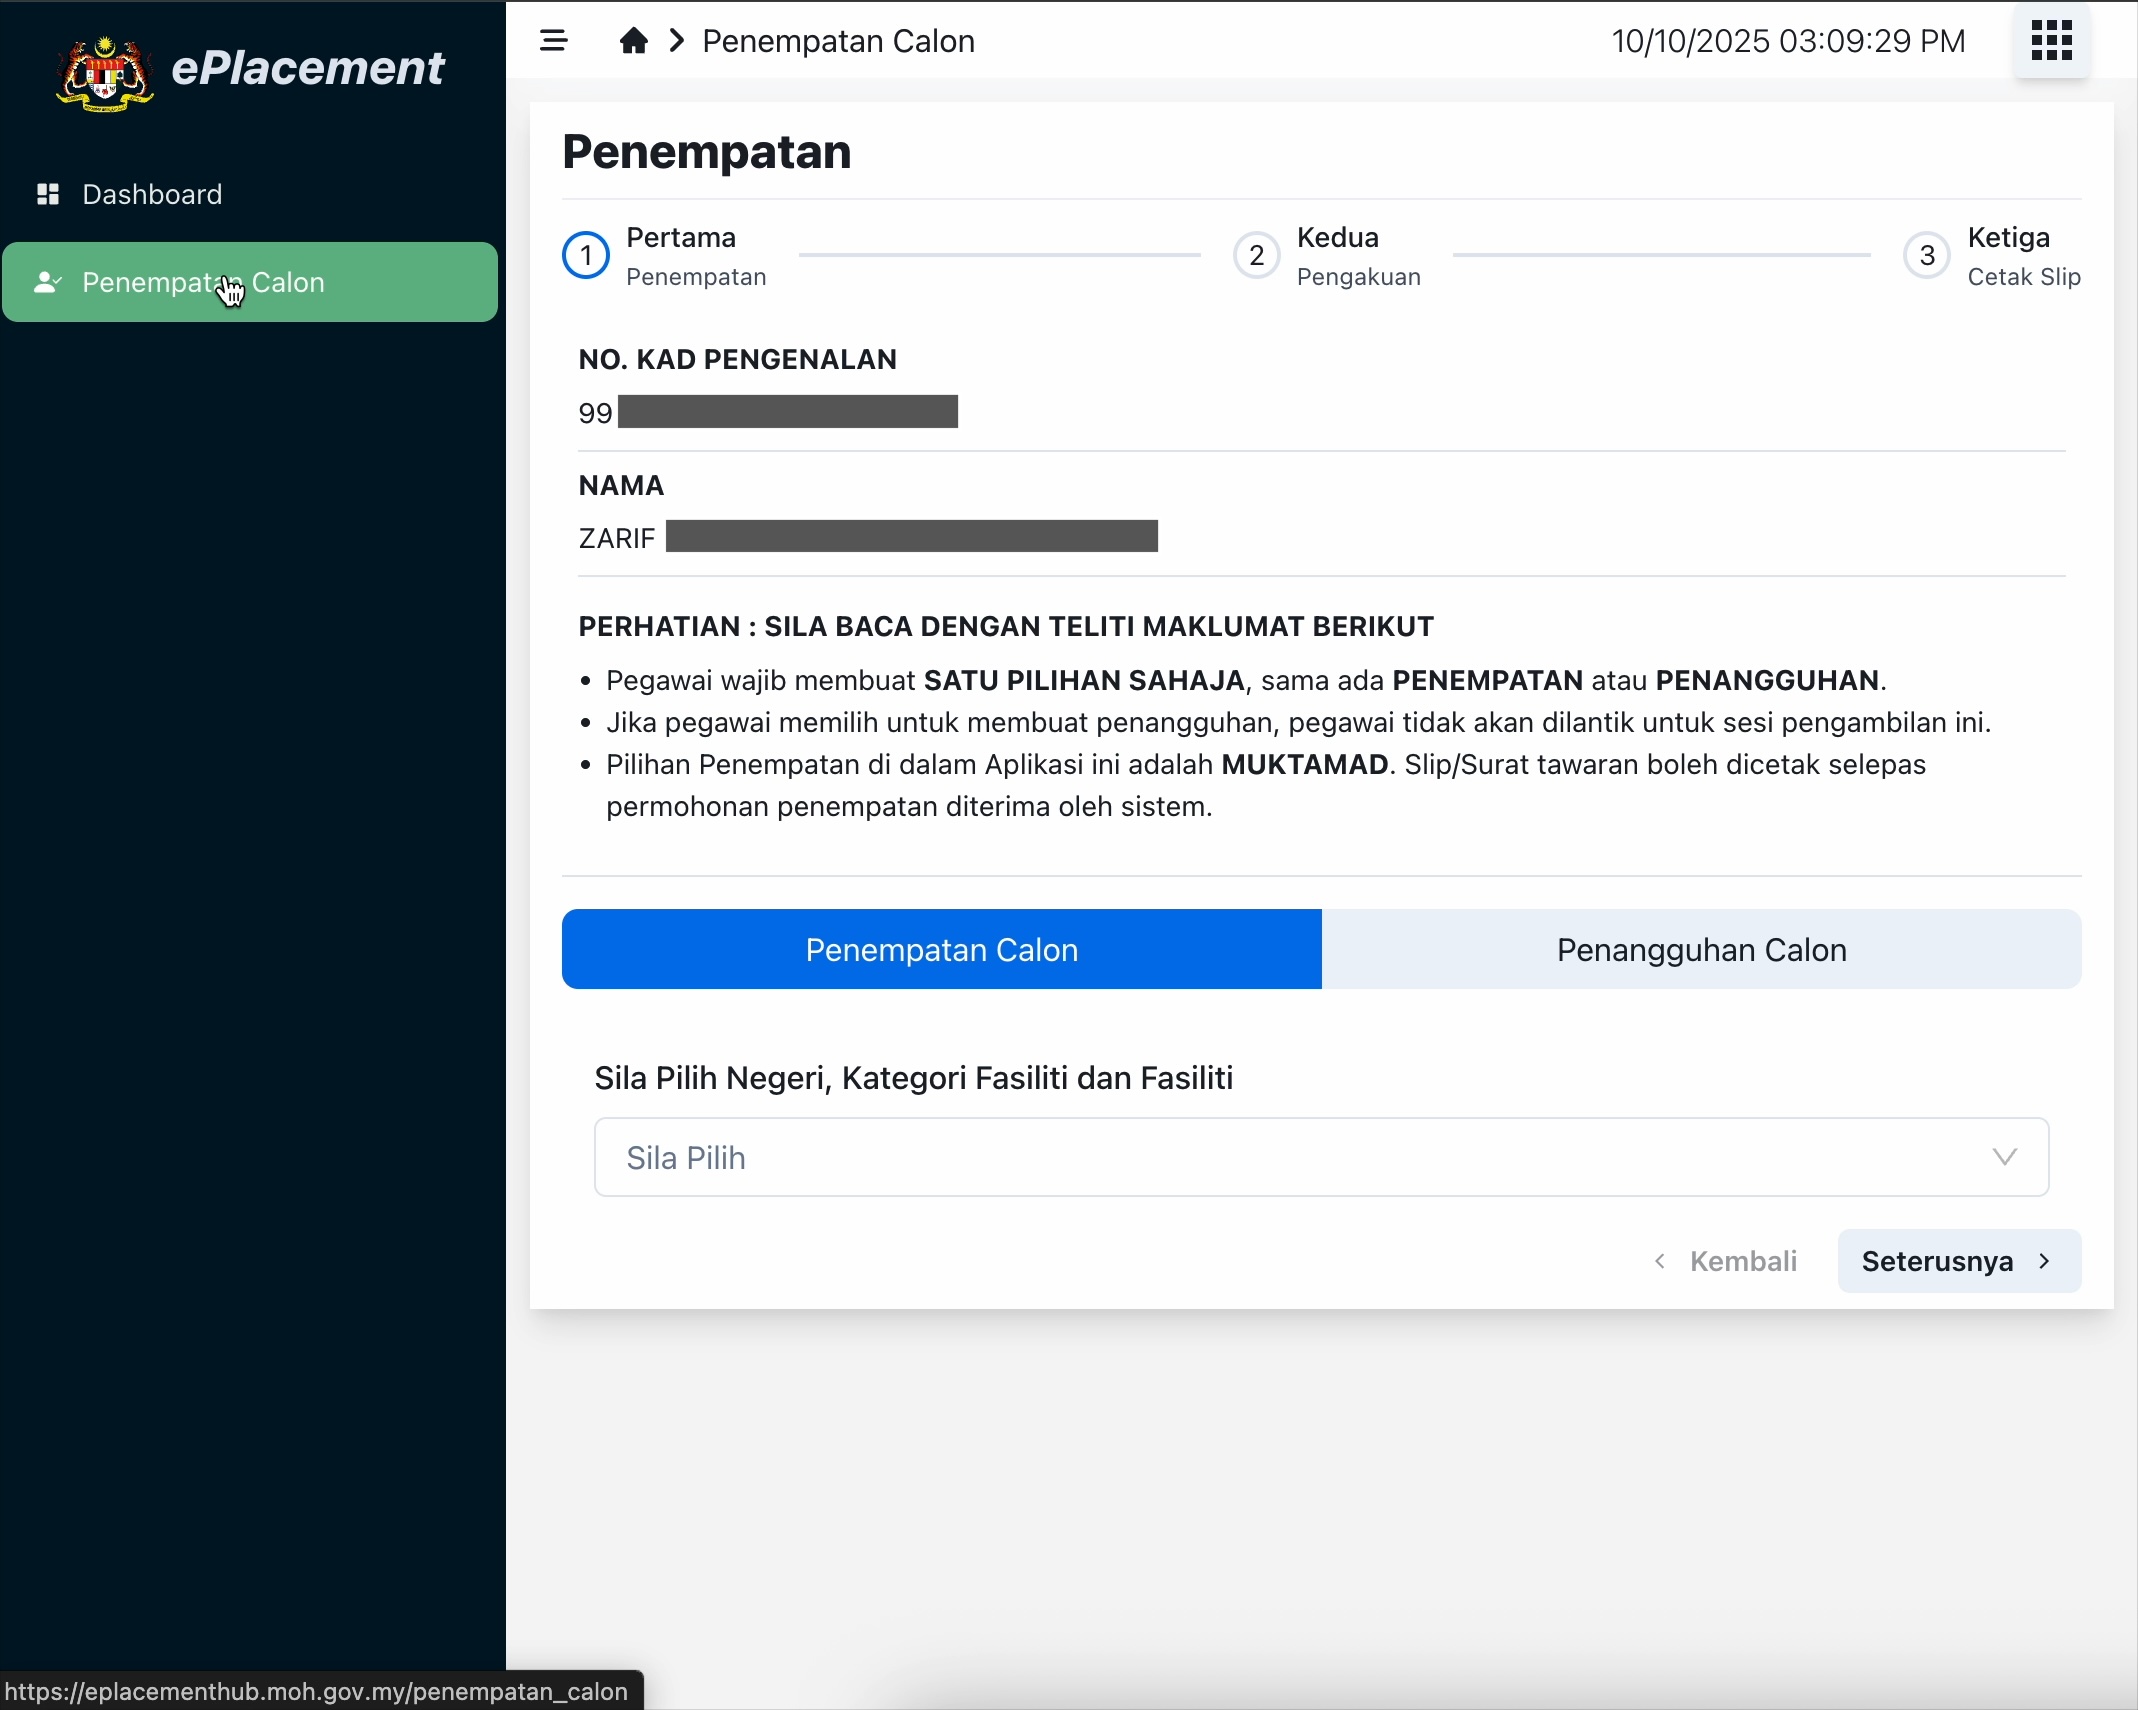The image size is (2138, 1710).
Task: Click the ePlacement crest logo
Action: [x=105, y=72]
